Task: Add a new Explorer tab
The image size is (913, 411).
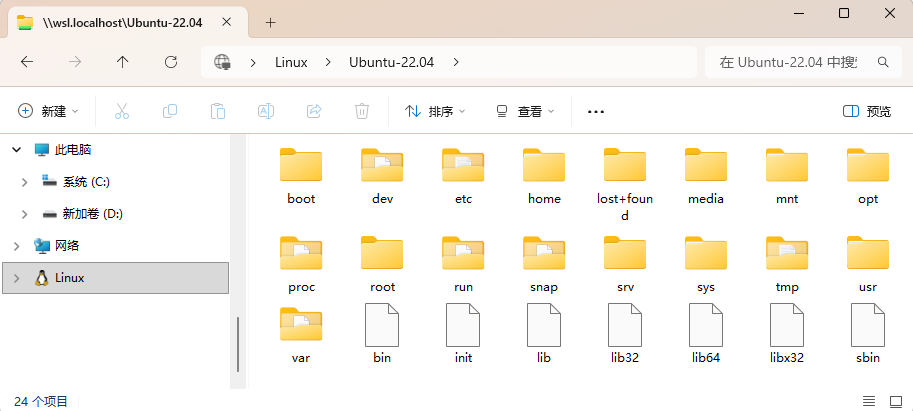Action: pyautogui.click(x=270, y=23)
